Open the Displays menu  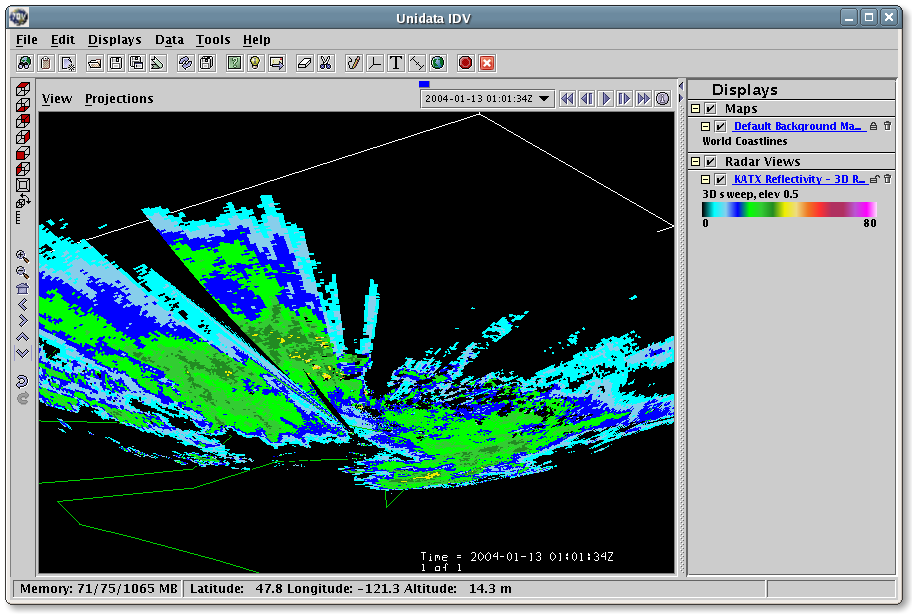coord(114,40)
